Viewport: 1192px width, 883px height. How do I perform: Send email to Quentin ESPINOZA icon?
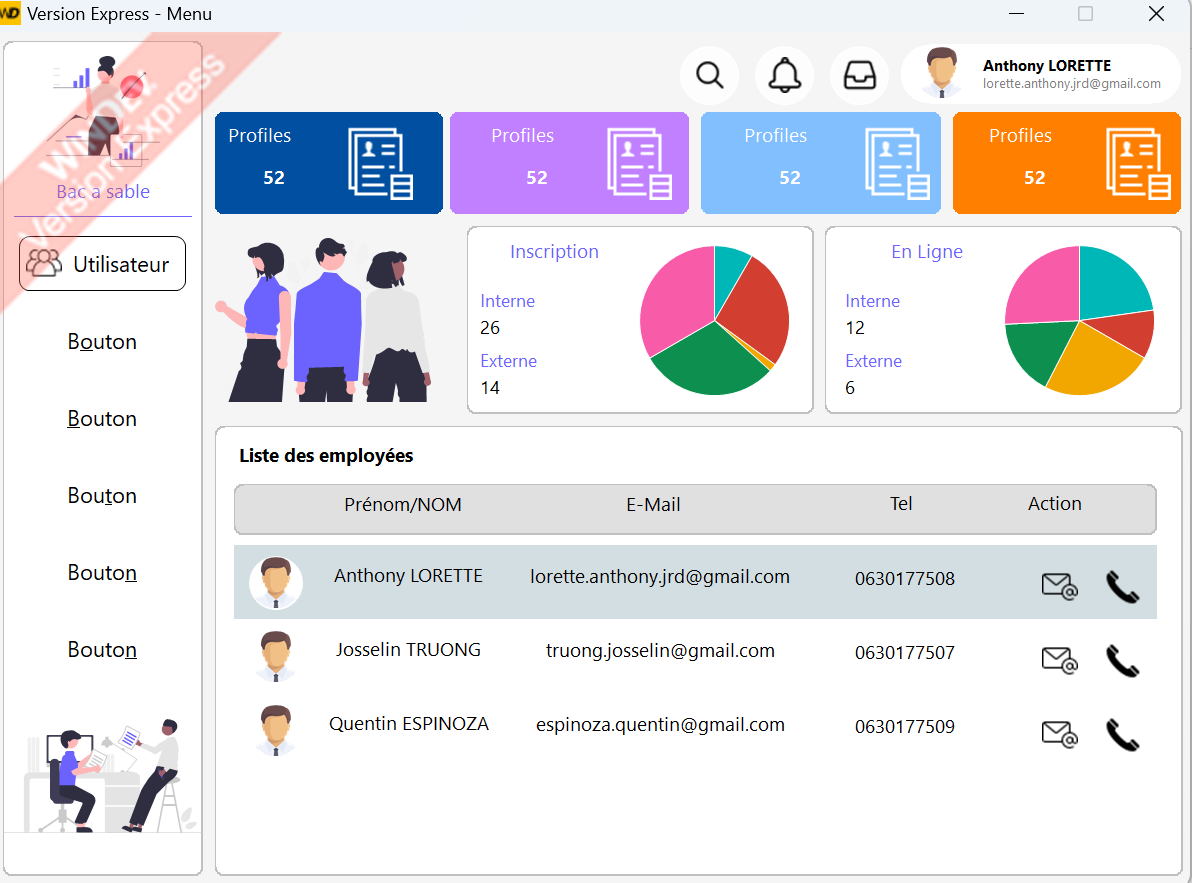1059,734
